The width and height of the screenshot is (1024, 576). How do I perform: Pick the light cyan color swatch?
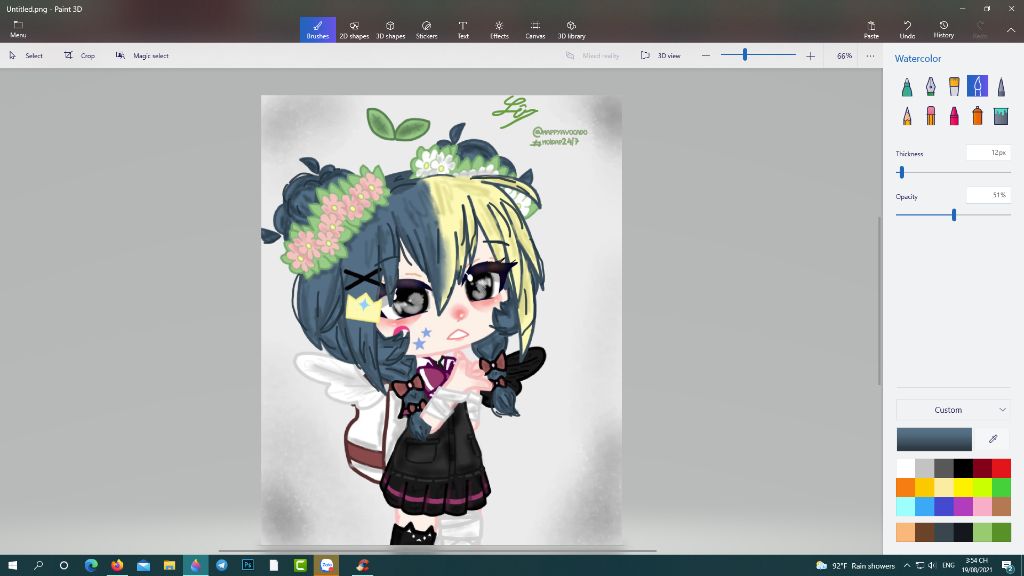tap(905, 506)
